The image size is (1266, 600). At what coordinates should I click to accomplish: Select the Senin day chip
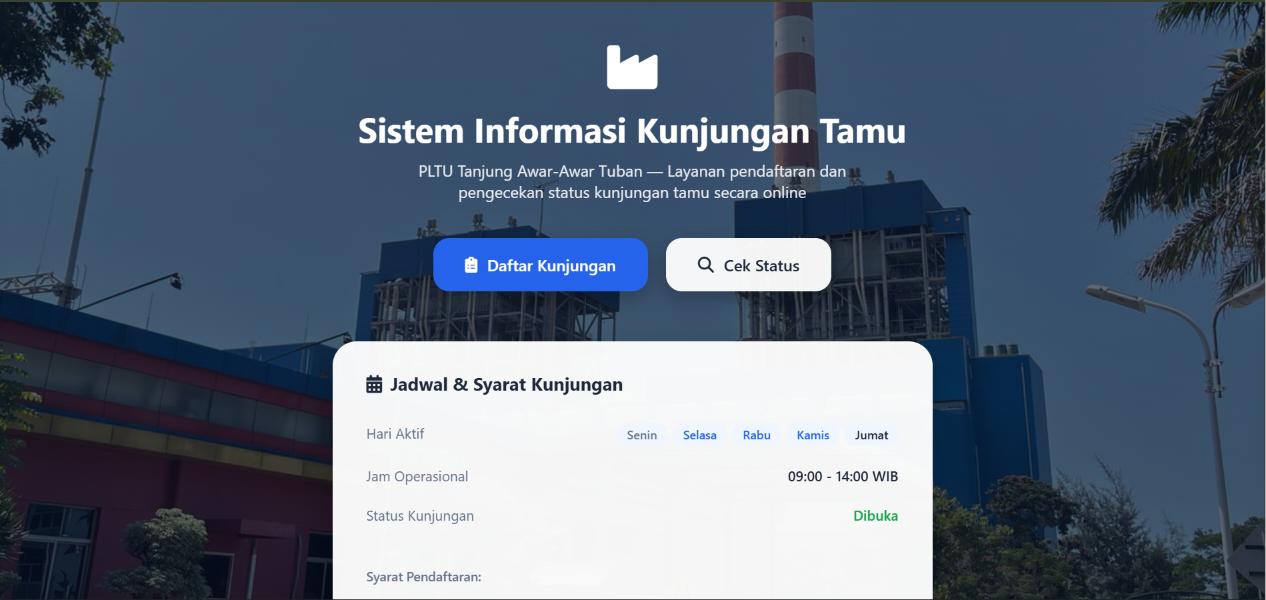click(x=642, y=435)
